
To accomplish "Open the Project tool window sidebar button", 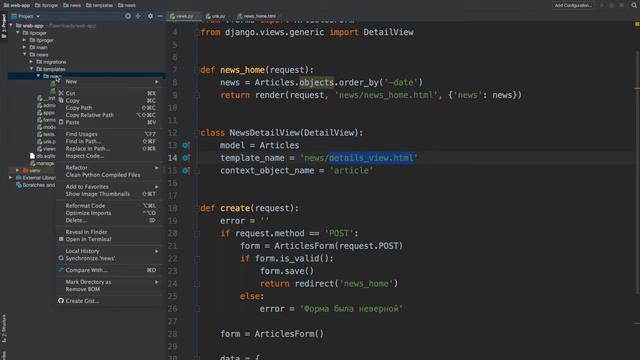I will [x=4, y=26].
